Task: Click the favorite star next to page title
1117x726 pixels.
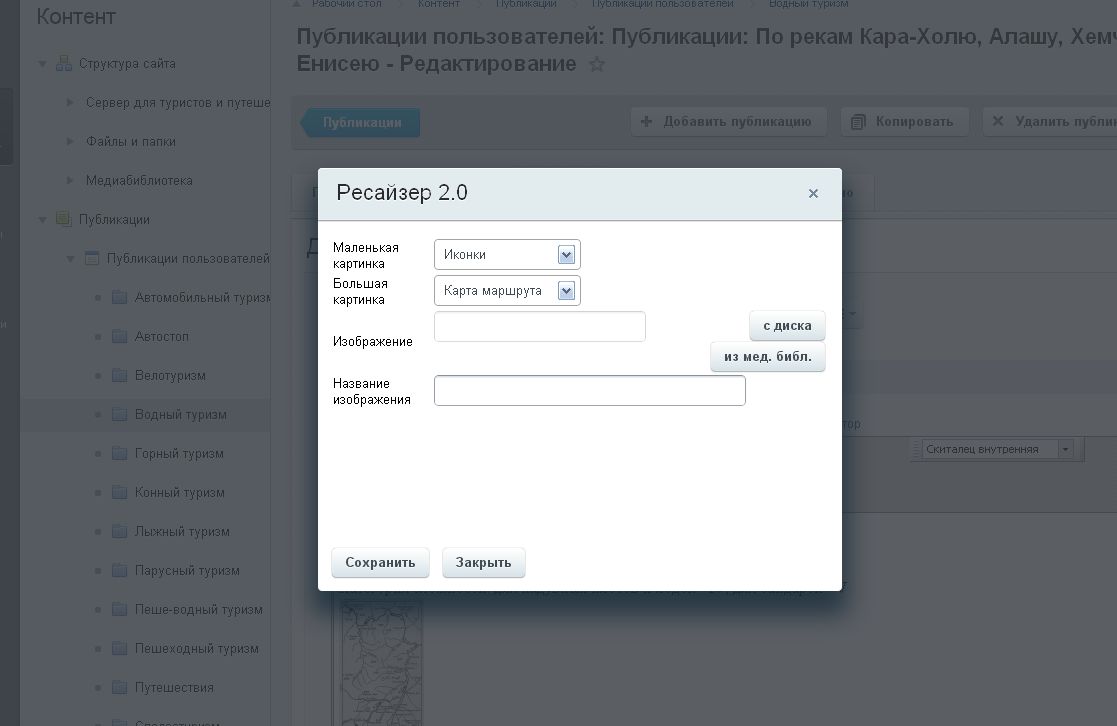Action: (x=597, y=65)
